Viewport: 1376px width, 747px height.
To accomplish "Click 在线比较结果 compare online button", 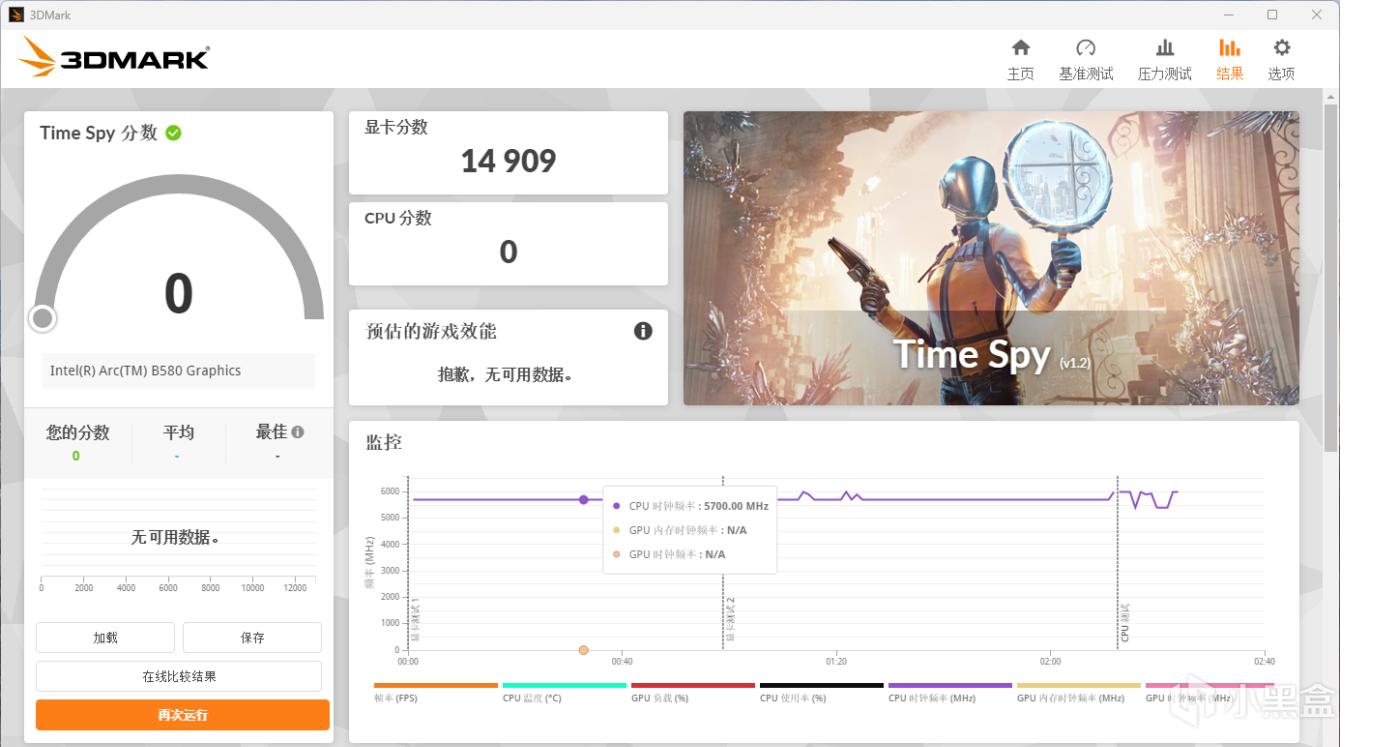I will (x=179, y=676).
